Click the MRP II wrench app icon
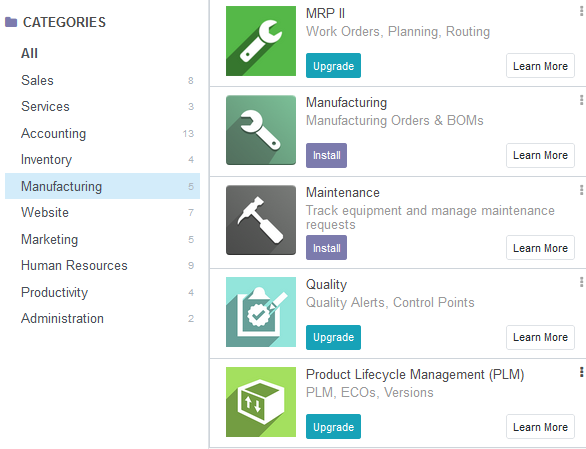Viewport: 586px width, 449px height. (261, 41)
